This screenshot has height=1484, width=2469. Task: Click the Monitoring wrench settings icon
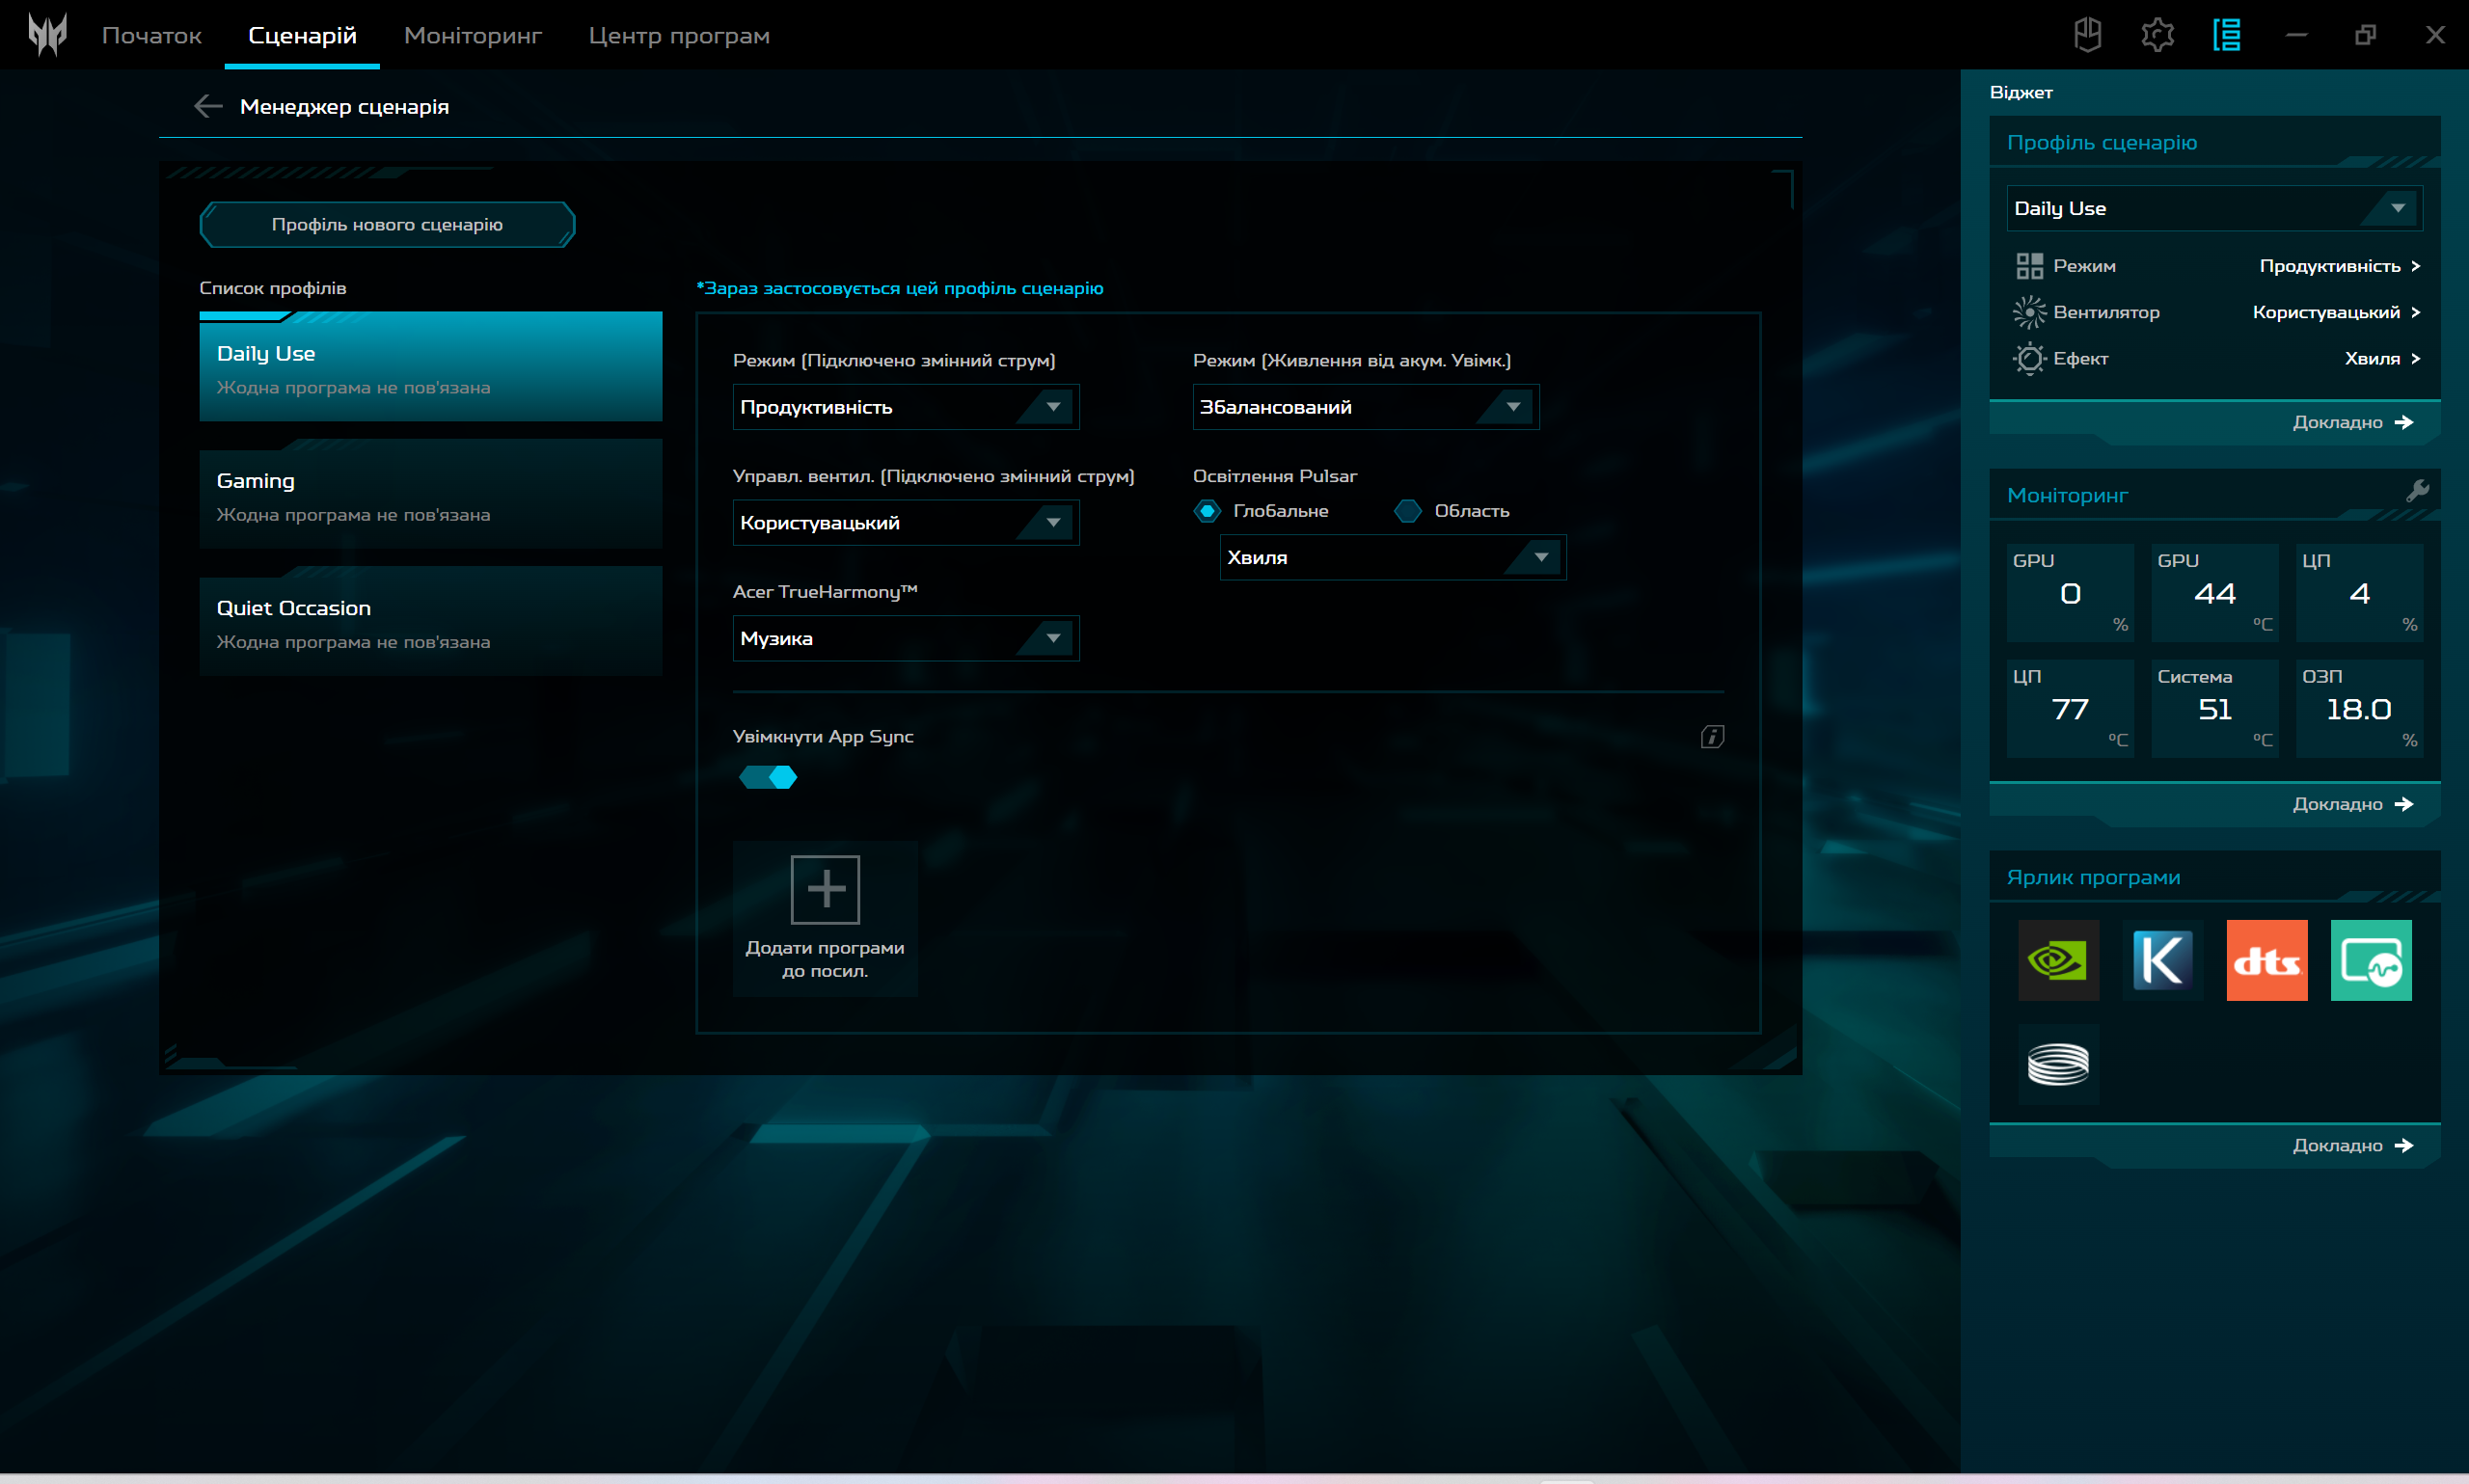pos(2417,491)
